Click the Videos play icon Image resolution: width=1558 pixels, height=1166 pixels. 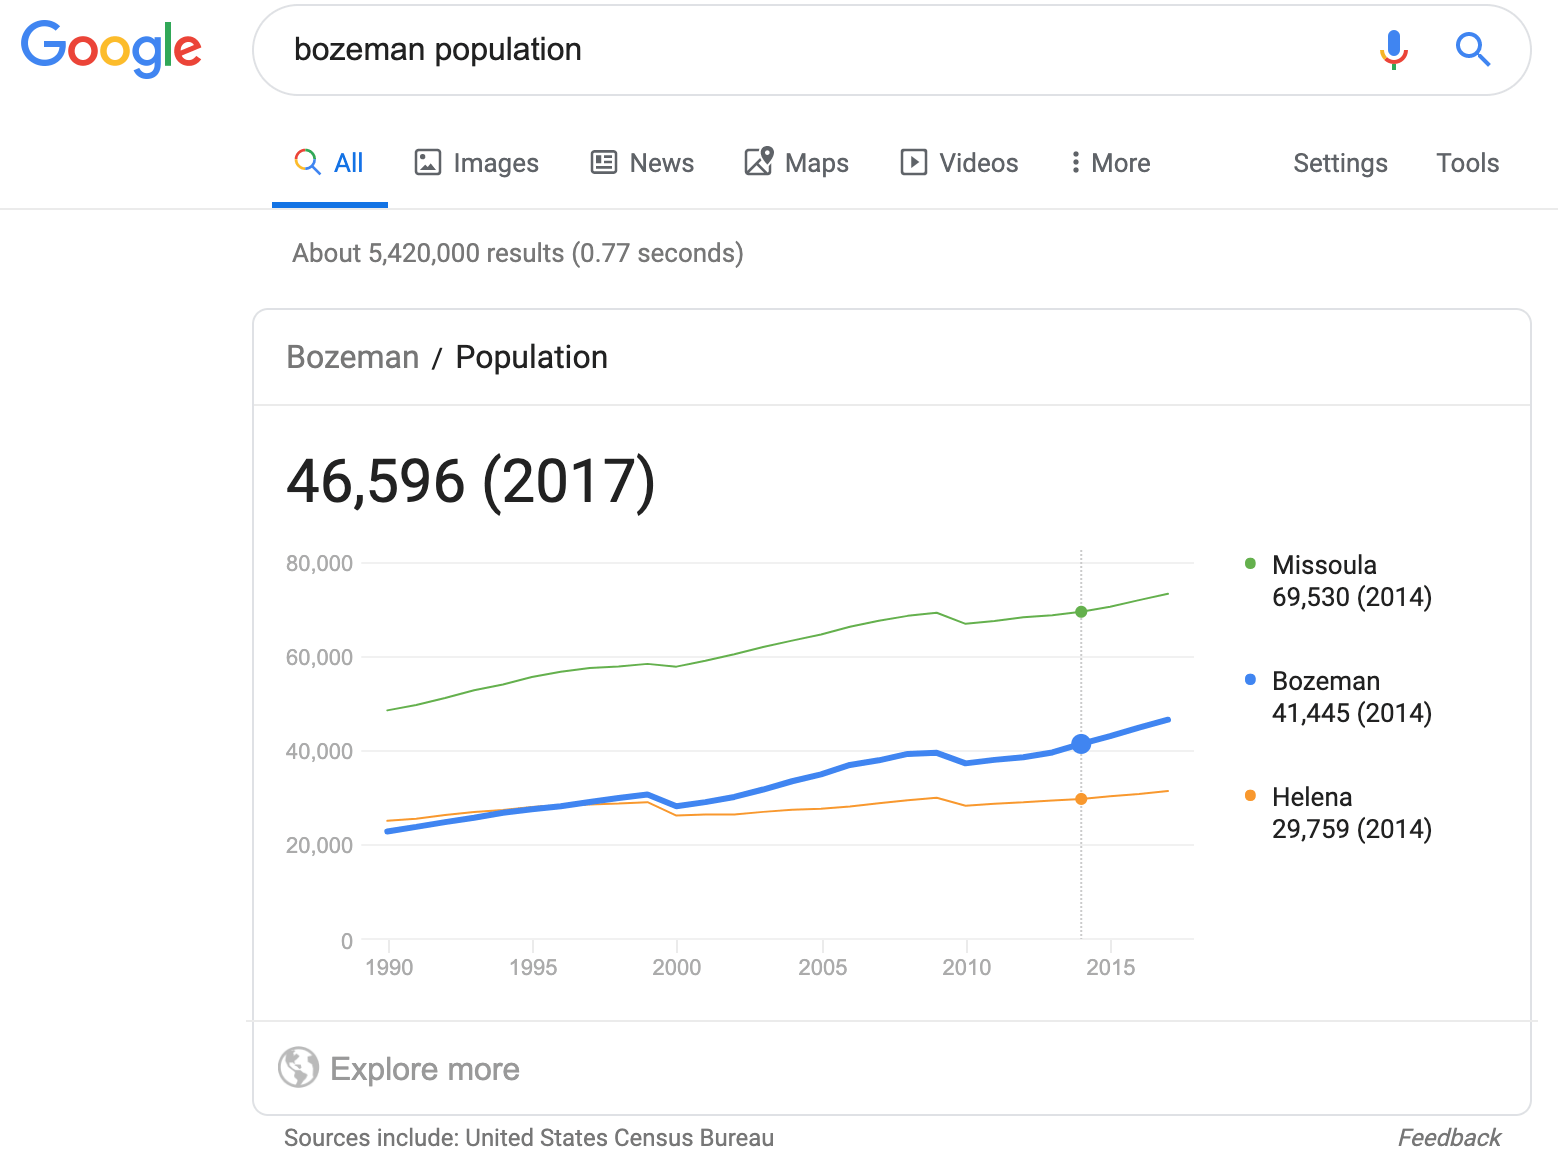point(913,162)
